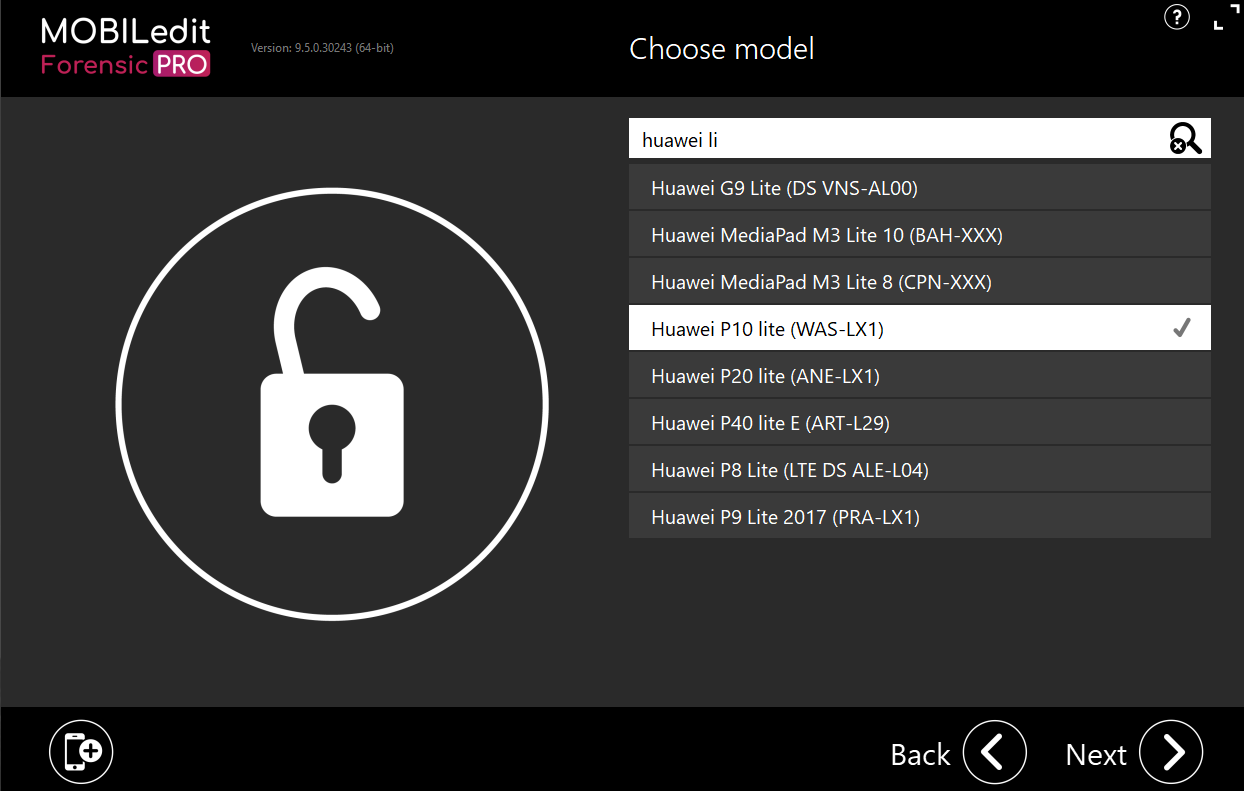1244x791 pixels.
Task: Click the MOBILedit Forensic PRO logo
Action: [x=126, y=46]
